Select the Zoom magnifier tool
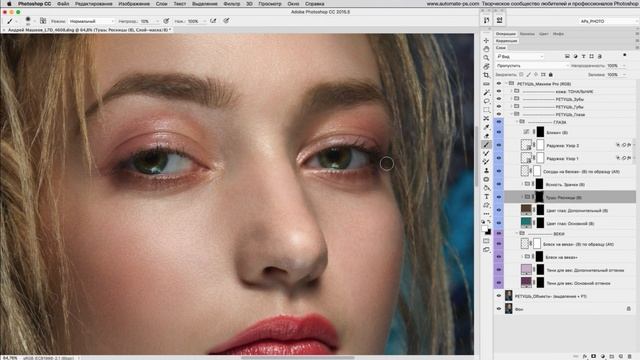The height and width of the screenshot is (360, 640). (486, 58)
